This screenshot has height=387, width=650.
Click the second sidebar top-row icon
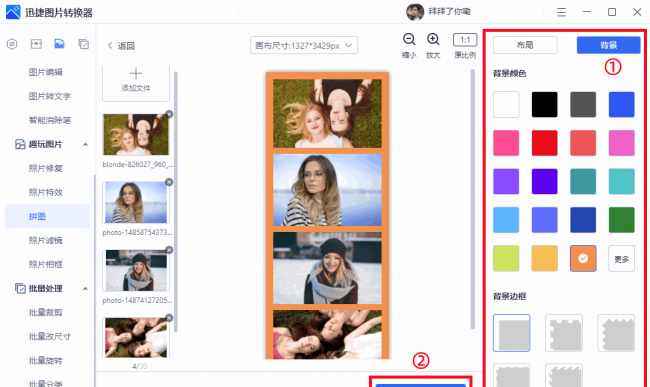[36, 44]
